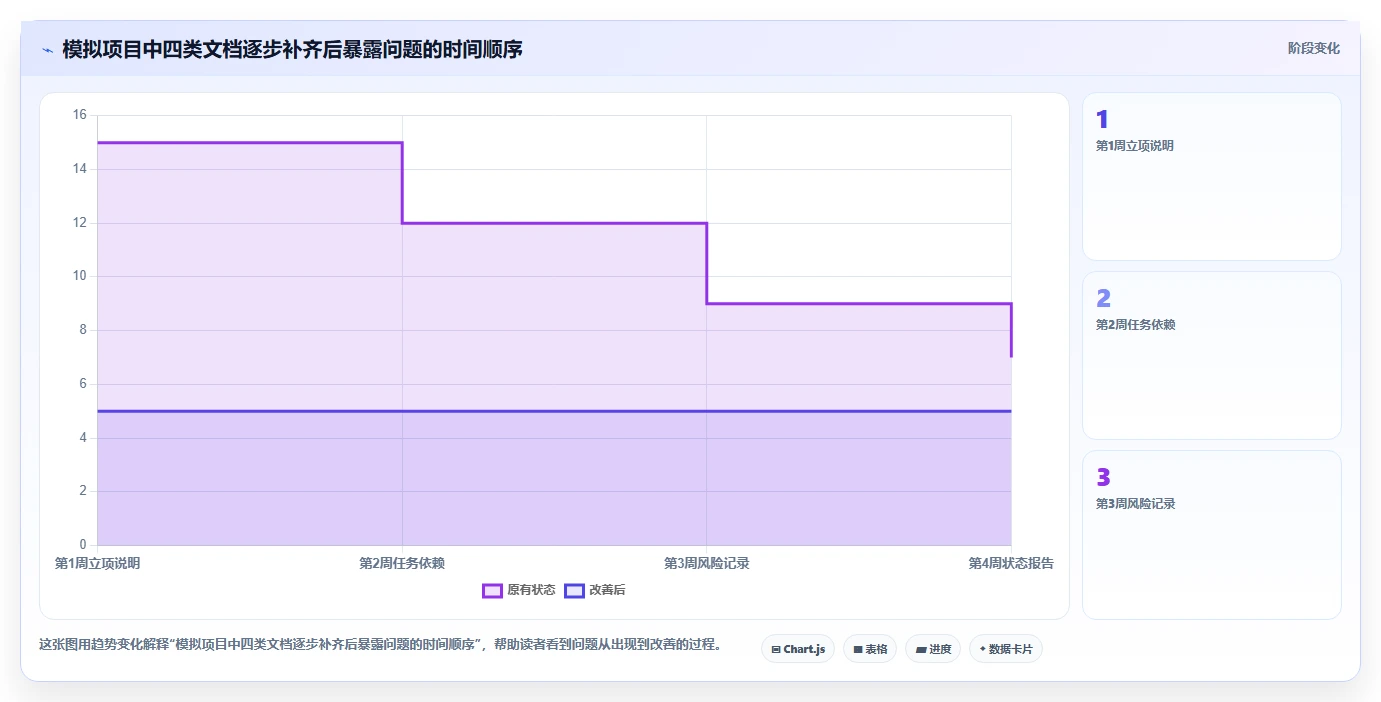Click the 改善后 blue legend swatch

pos(574,590)
